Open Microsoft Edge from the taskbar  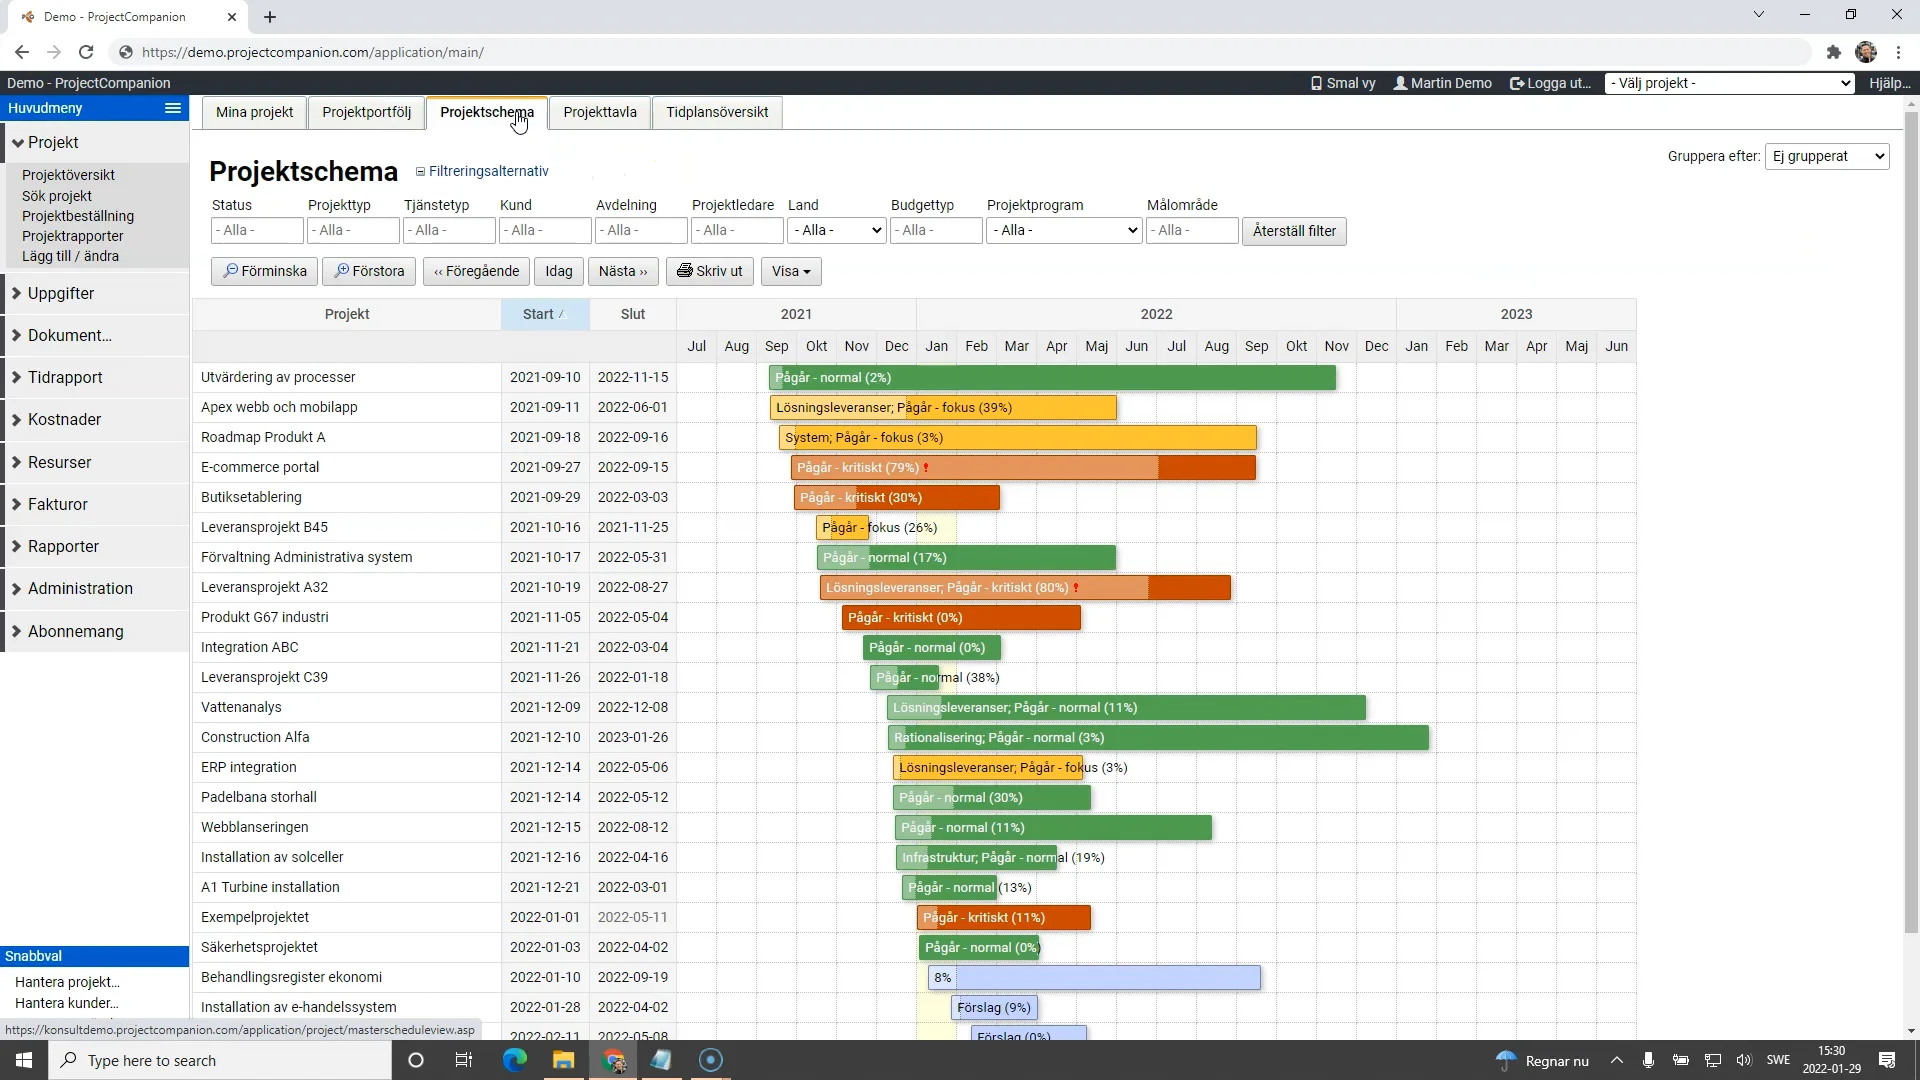point(514,1060)
